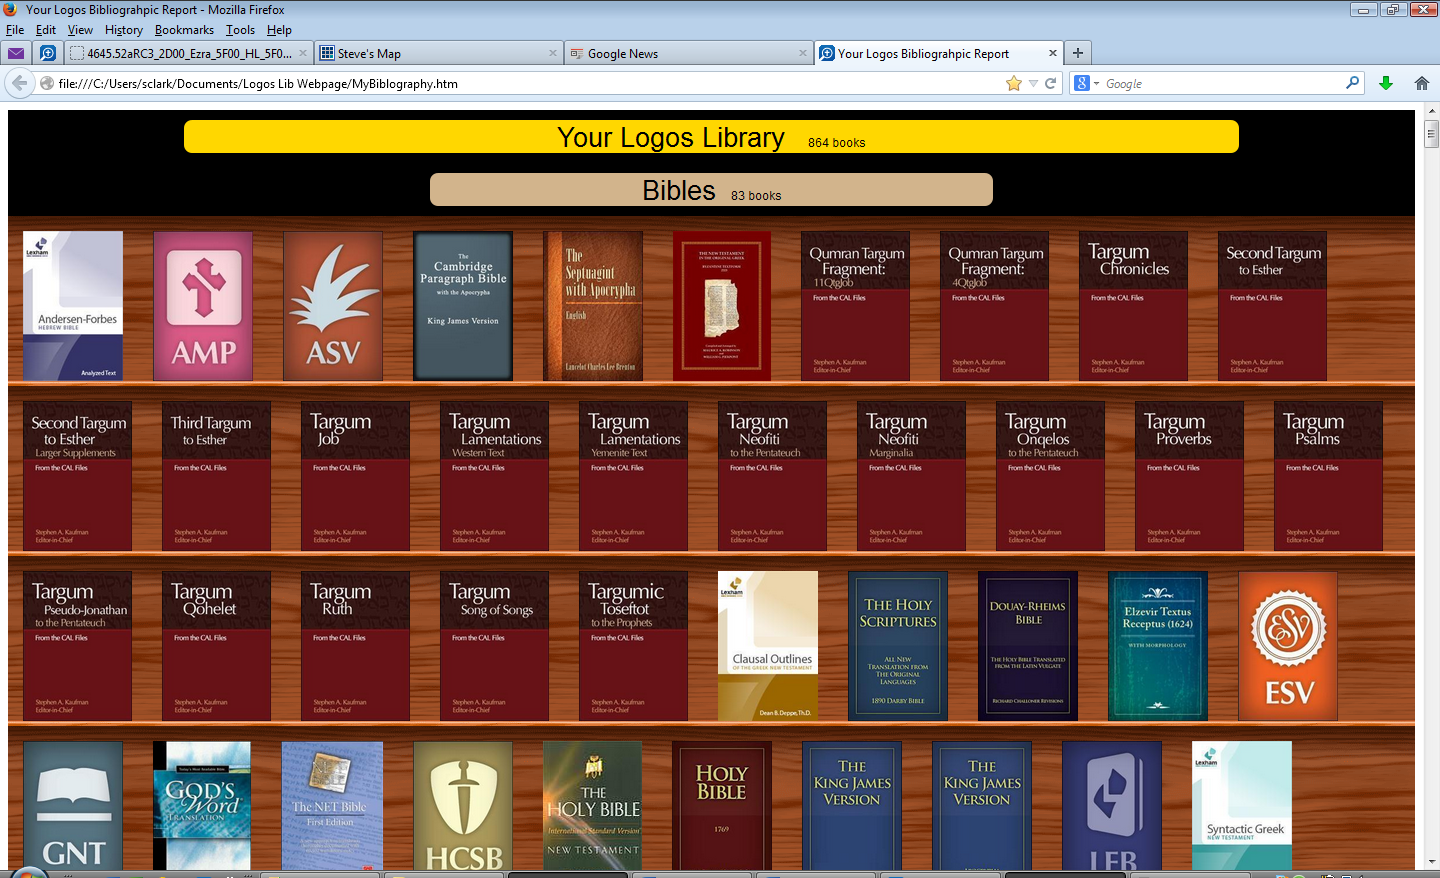Go back using the browser back arrow
This screenshot has width=1440, height=878.
[20, 83]
